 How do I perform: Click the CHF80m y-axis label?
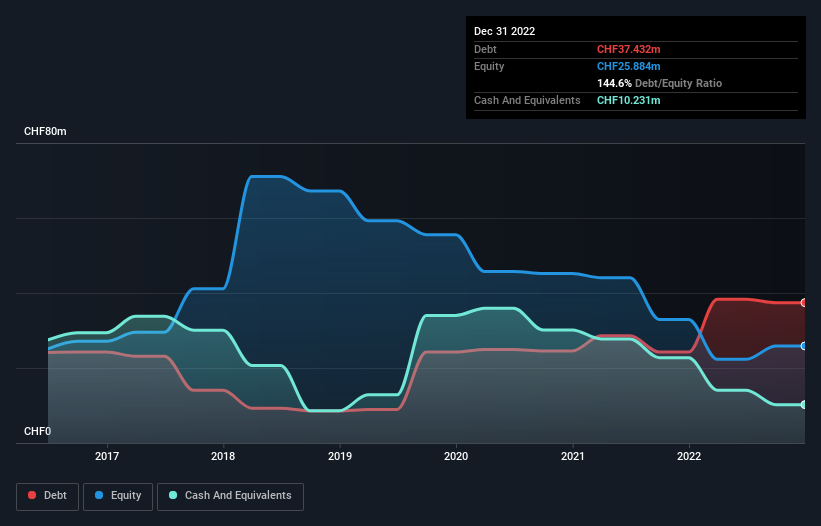[x=45, y=131]
